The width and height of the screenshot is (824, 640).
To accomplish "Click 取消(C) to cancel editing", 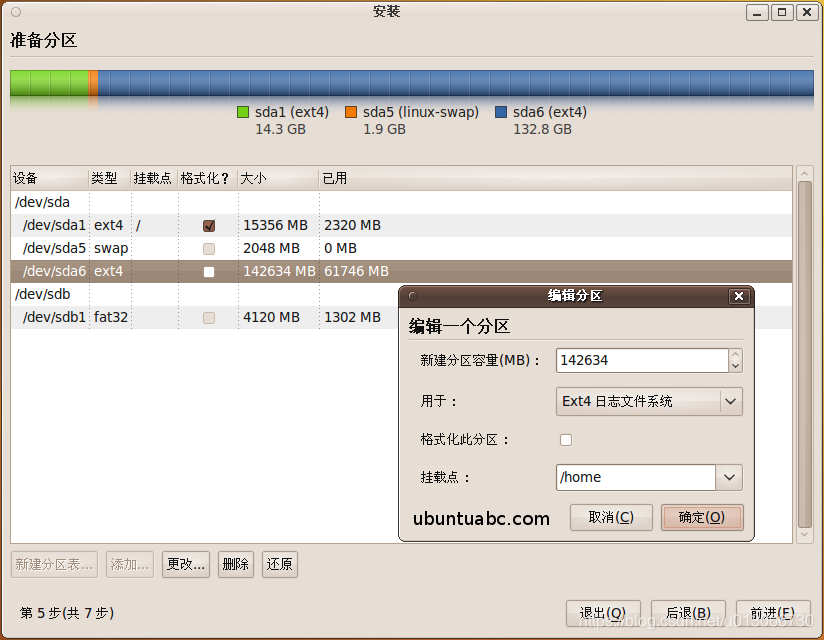I will click(611, 518).
